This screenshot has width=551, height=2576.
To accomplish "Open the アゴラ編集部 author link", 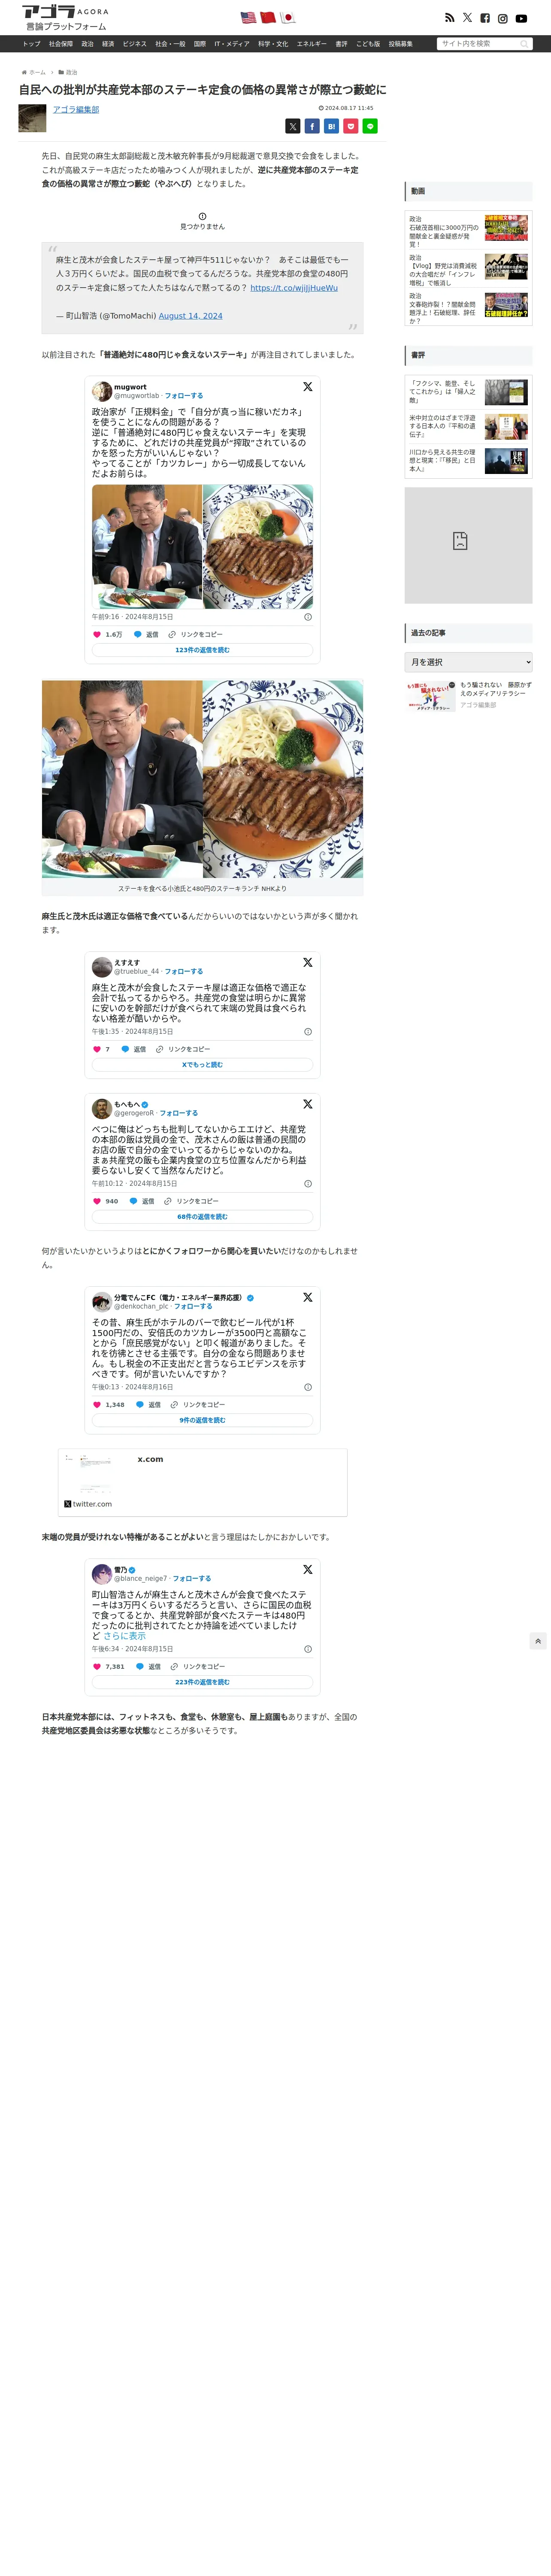I will (x=76, y=110).
